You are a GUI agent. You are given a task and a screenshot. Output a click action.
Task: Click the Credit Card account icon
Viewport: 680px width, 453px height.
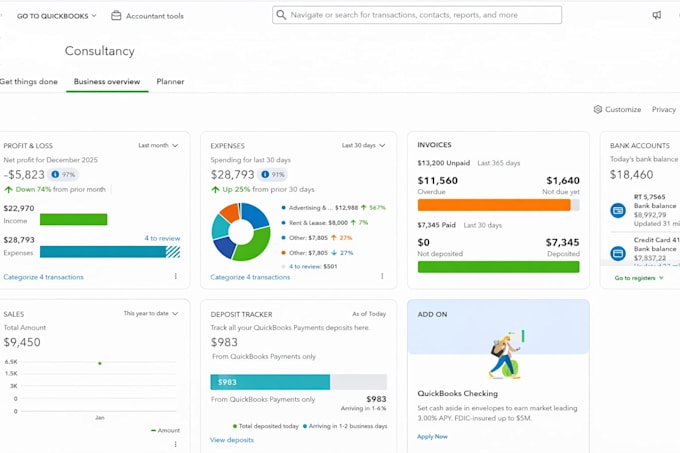pyautogui.click(x=618, y=253)
